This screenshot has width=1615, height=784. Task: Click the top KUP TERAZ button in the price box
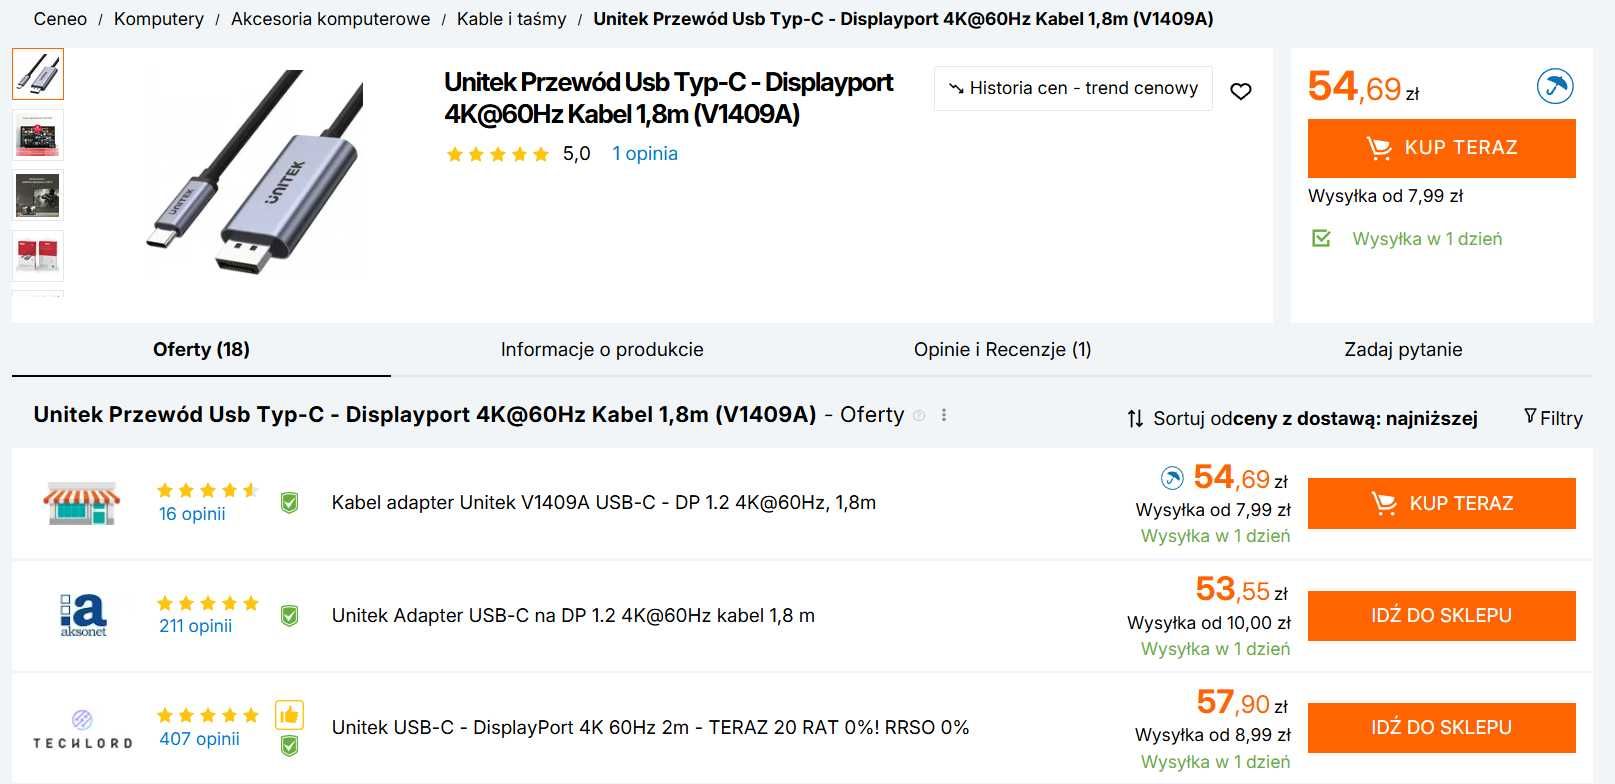(x=1442, y=148)
